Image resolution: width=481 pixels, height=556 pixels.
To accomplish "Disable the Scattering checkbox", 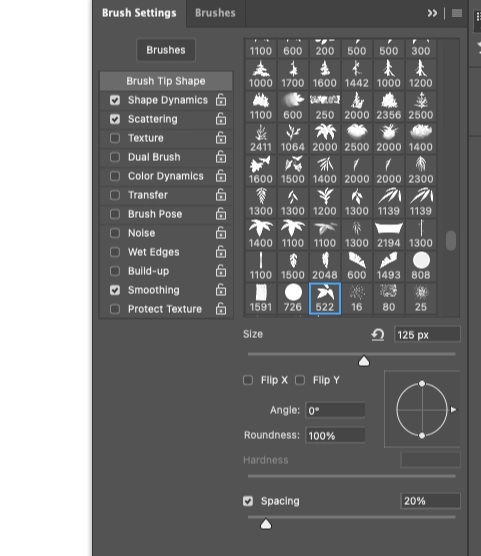I will [x=115, y=119].
